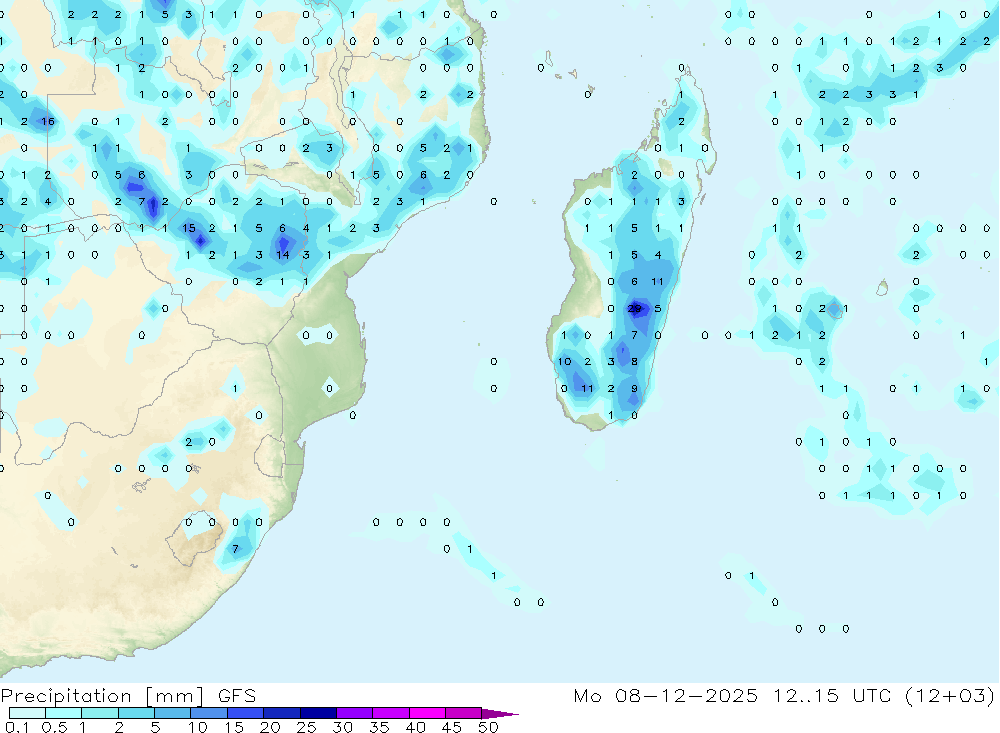Click the '9' value in southern Madagascar
Screen dimensions: 1000x733
635,389
